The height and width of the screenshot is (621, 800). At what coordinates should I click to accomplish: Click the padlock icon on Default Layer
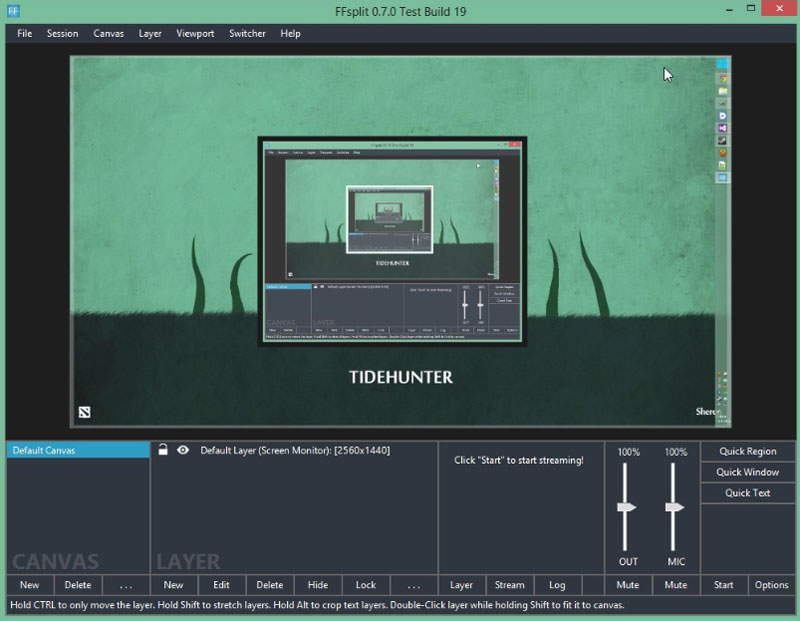(163, 450)
